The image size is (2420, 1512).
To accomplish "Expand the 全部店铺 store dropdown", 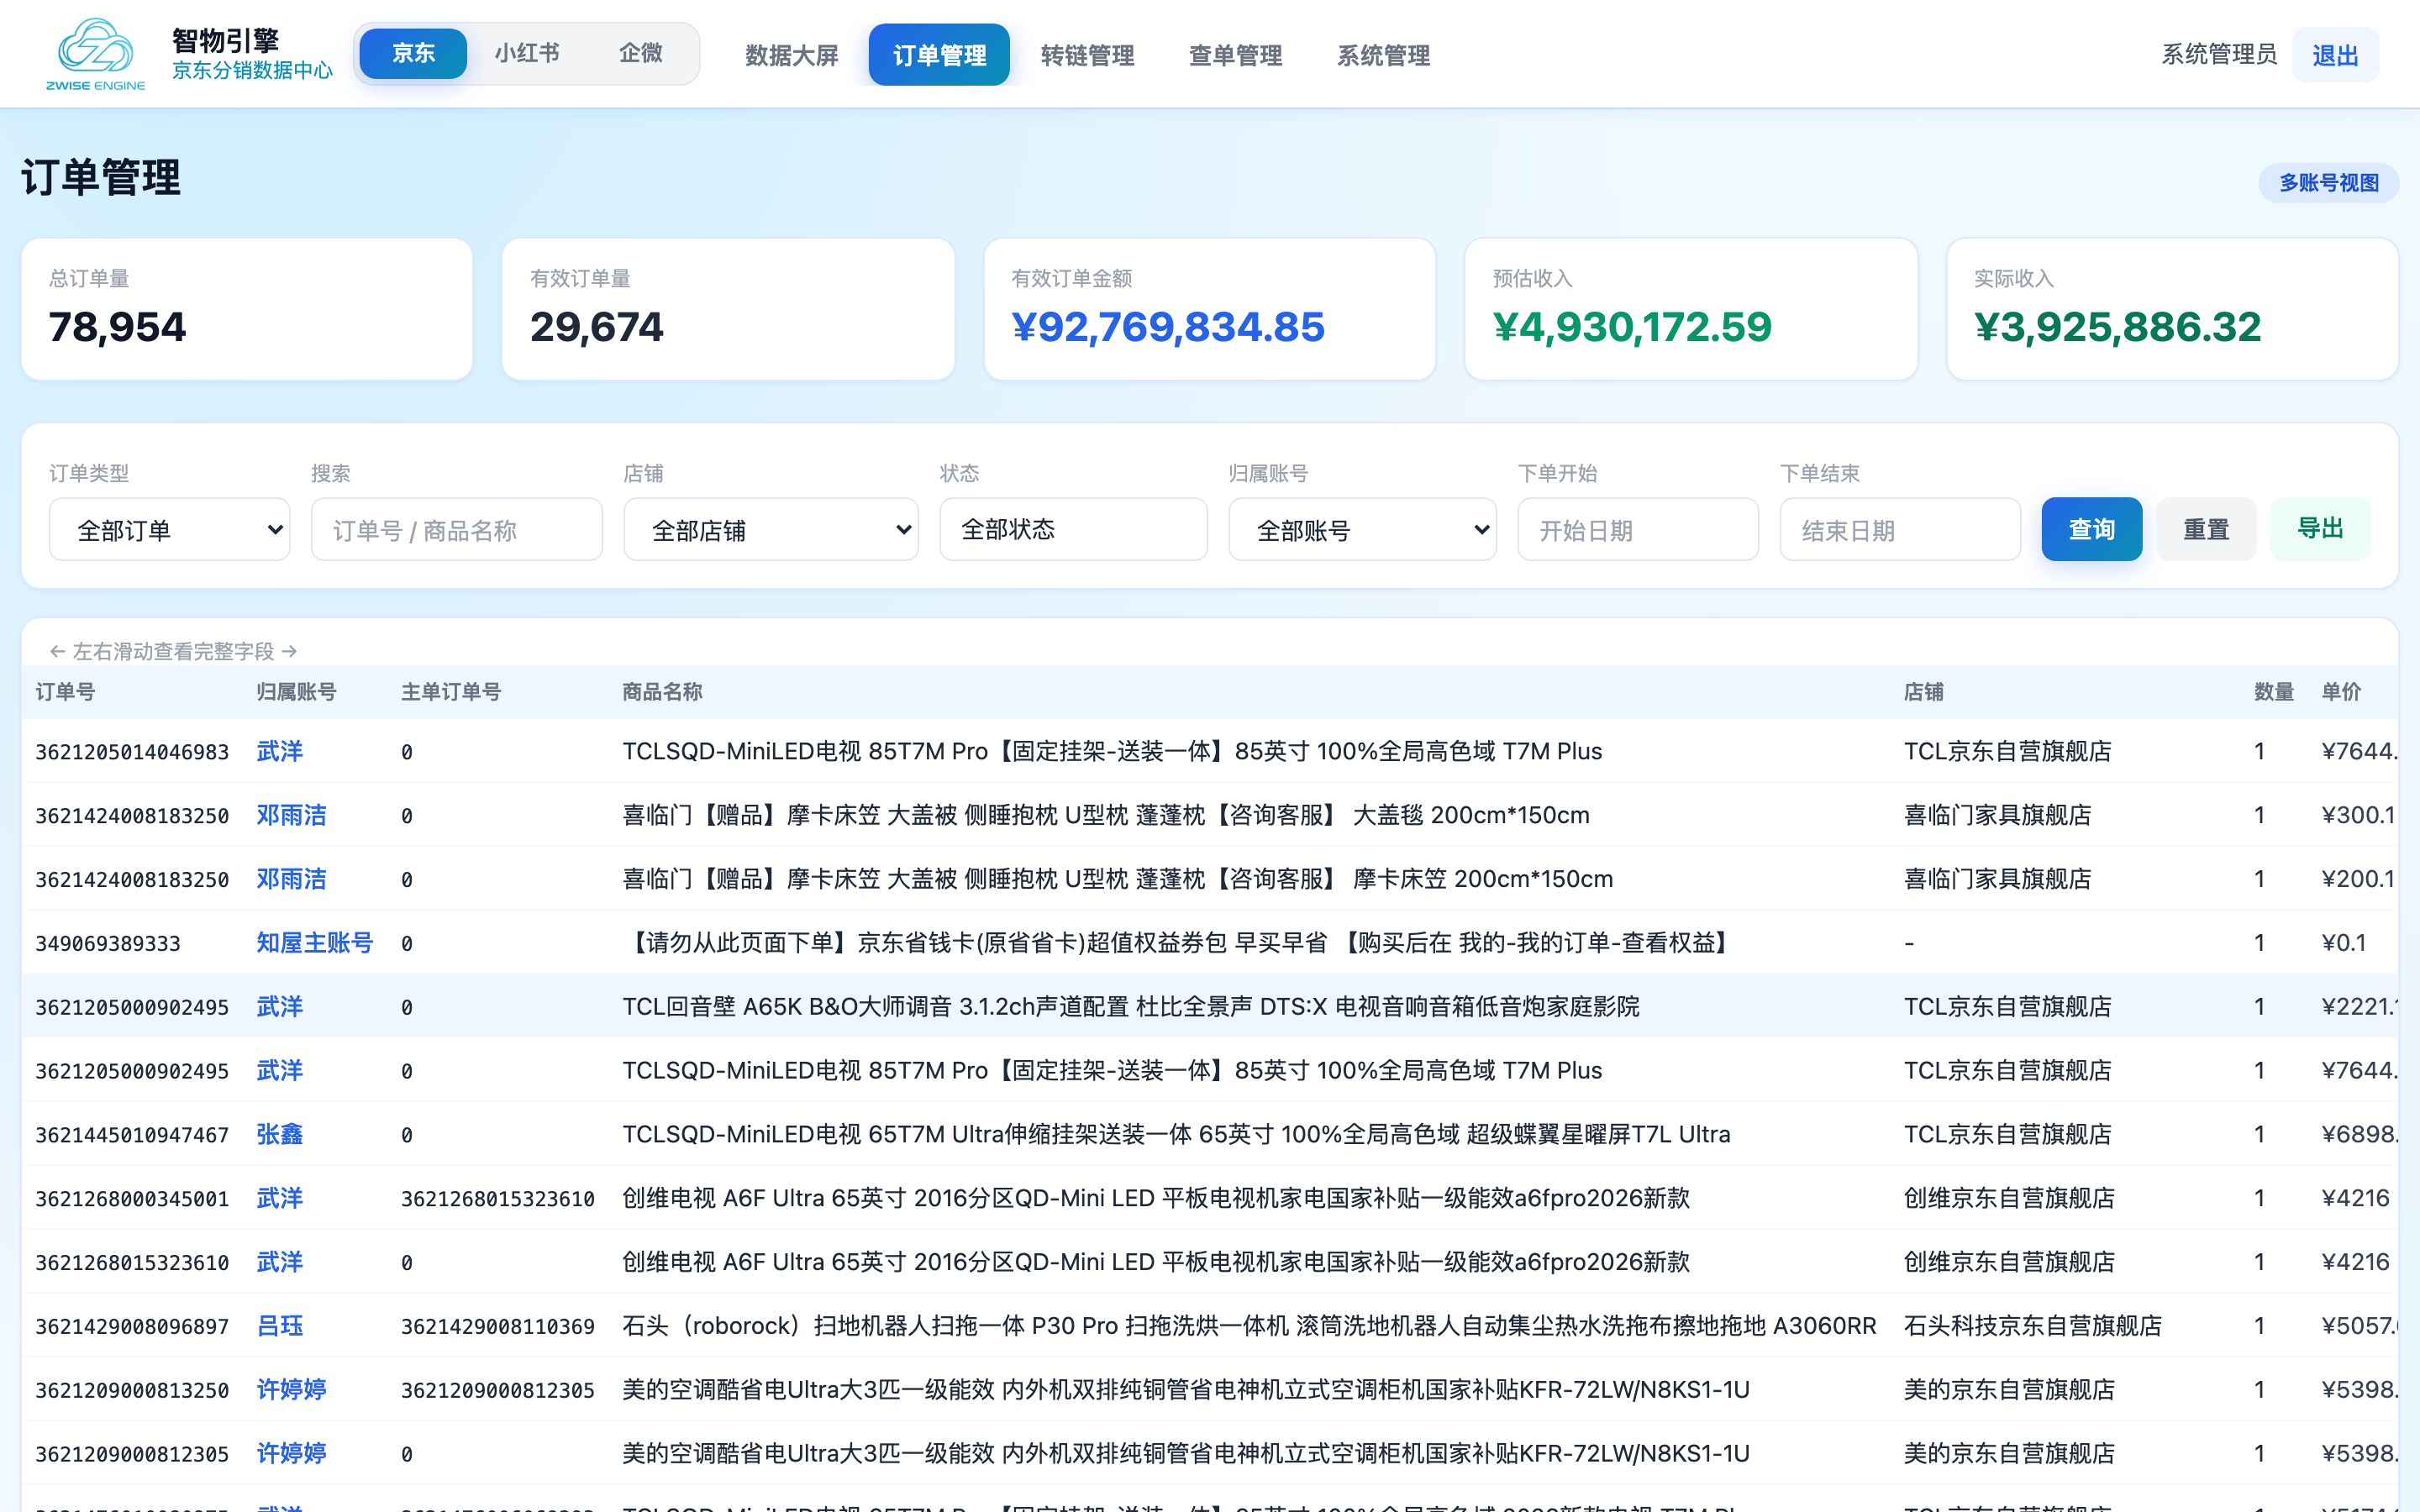I will click(x=771, y=530).
